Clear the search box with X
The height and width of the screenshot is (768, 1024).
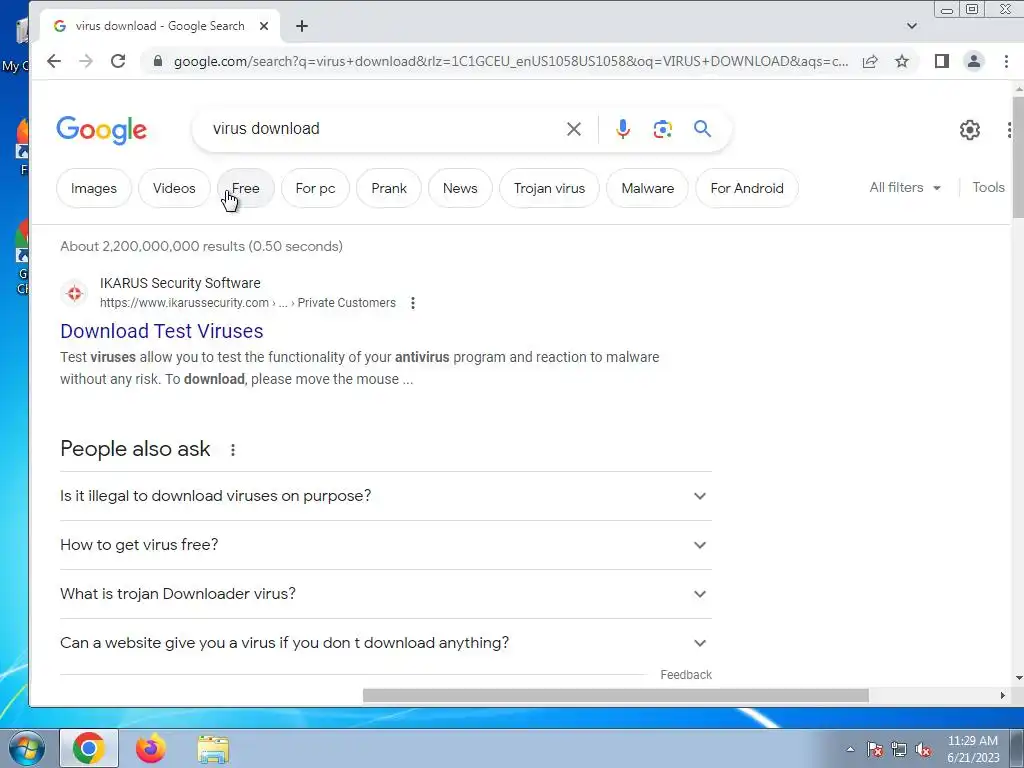click(573, 129)
